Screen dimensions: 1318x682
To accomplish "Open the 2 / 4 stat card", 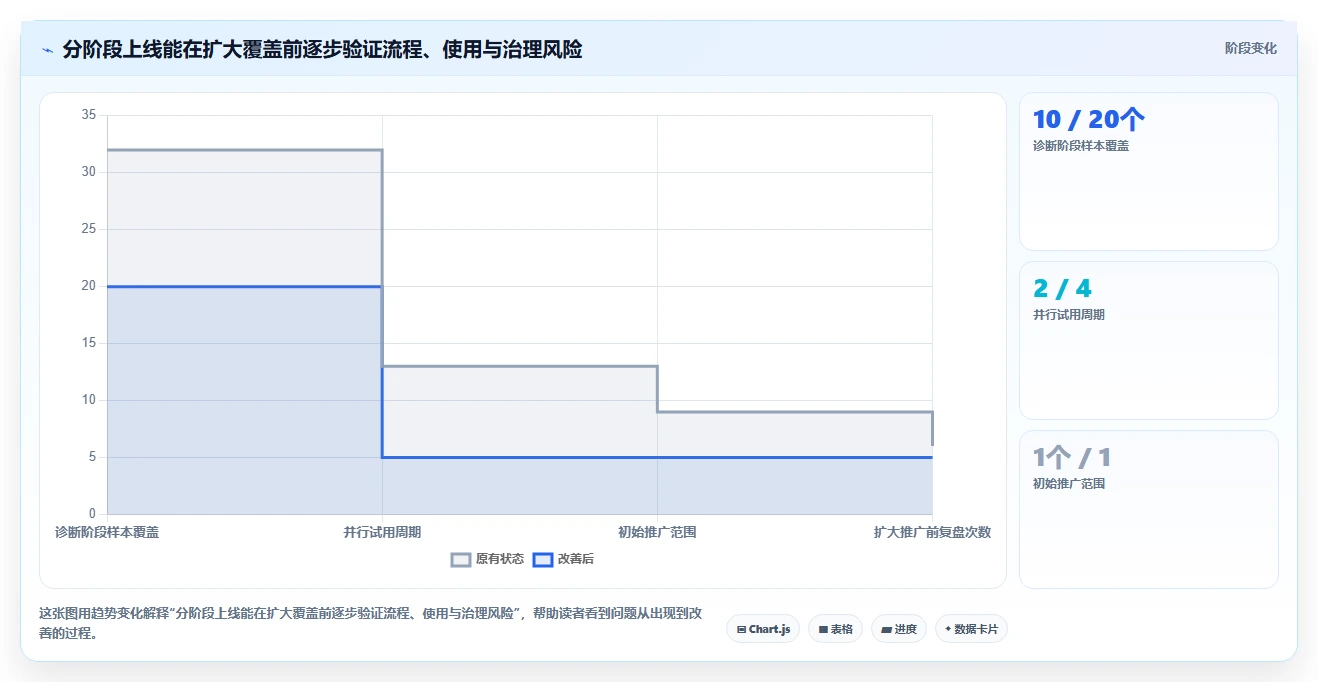I will pos(1148,340).
